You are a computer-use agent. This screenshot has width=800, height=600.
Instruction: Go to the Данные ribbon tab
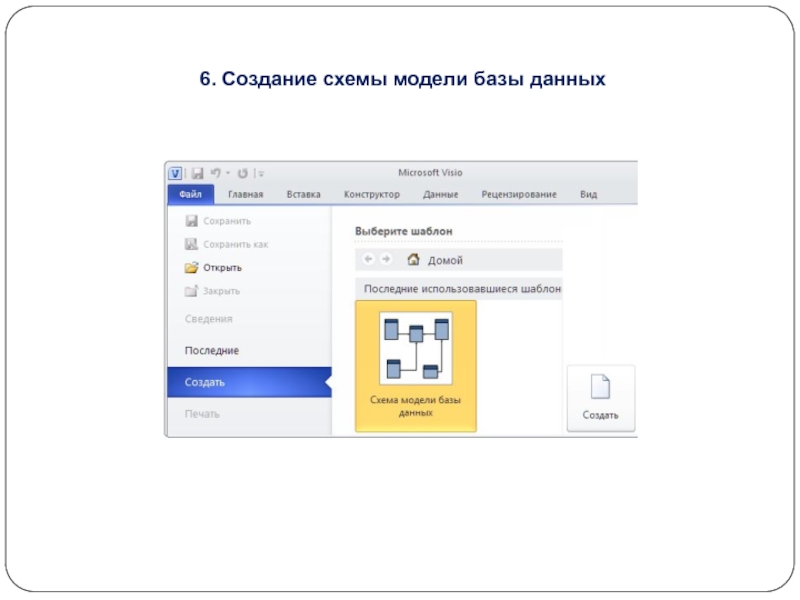click(x=440, y=195)
